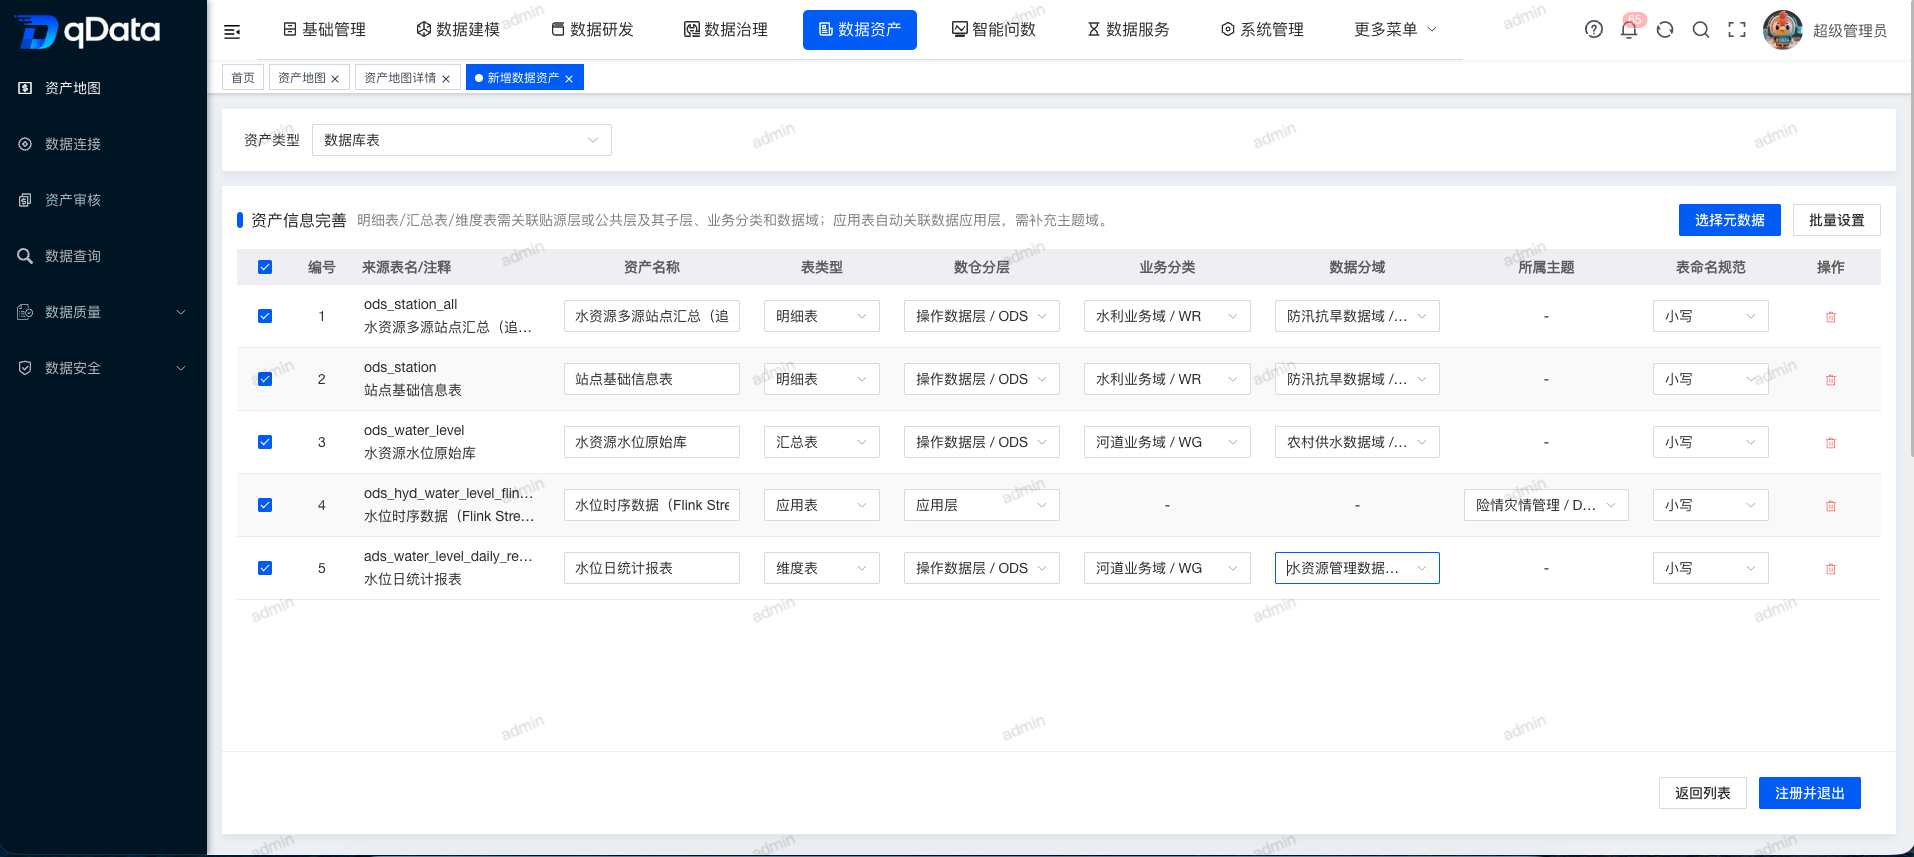Open row 4 数仓分层 应用层 dropdown
Image resolution: width=1914 pixels, height=857 pixels.
pos(982,505)
